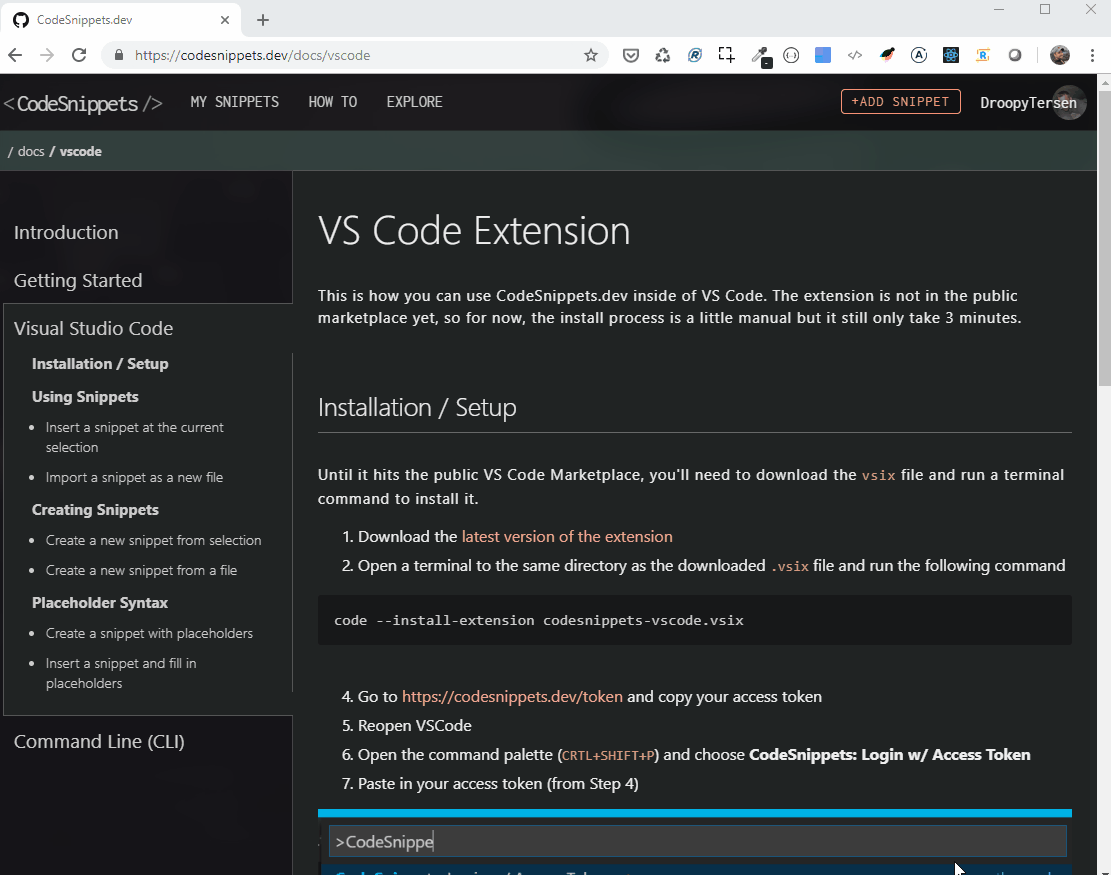Select Visual Studio Code sidebar section
Viewport: 1111px width, 875px height.
coord(94,329)
